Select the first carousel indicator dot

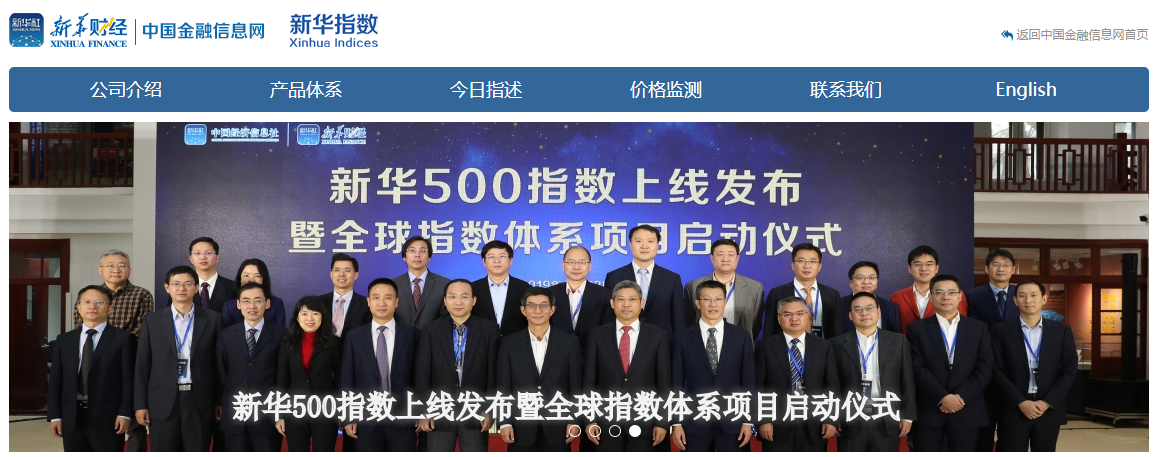575,431
